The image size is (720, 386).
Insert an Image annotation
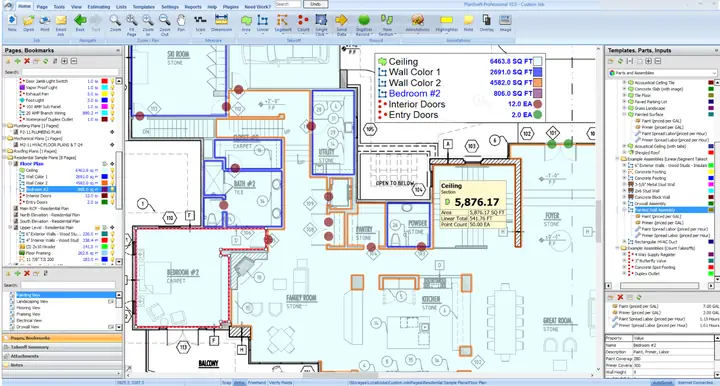coord(505,23)
